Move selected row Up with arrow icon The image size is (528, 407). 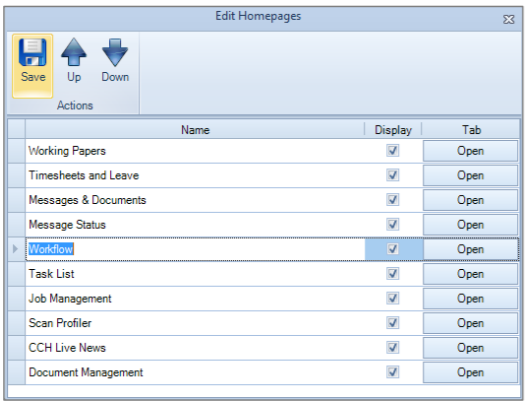(x=74, y=52)
